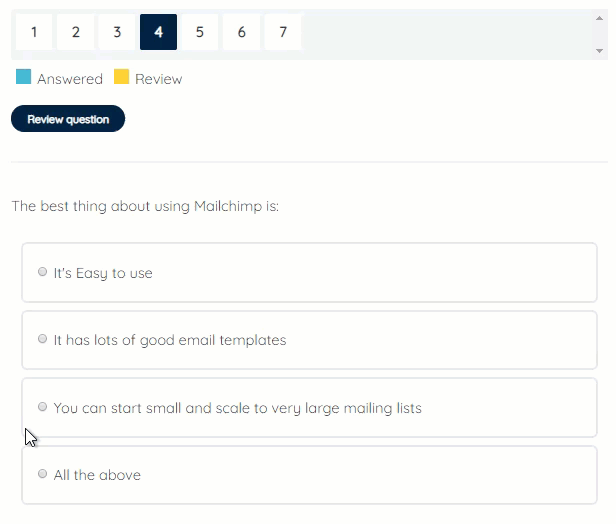The width and height of the screenshot is (616, 524).
Task: Select "All the above" radio button
Action: click(x=42, y=474)
